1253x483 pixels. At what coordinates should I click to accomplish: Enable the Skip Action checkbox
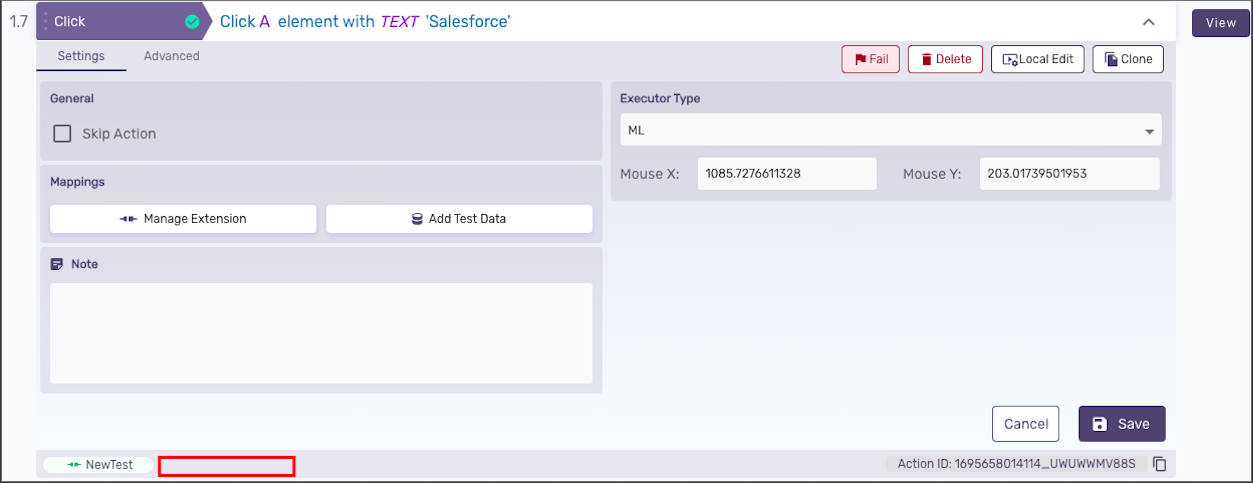[x=62, y=134]
